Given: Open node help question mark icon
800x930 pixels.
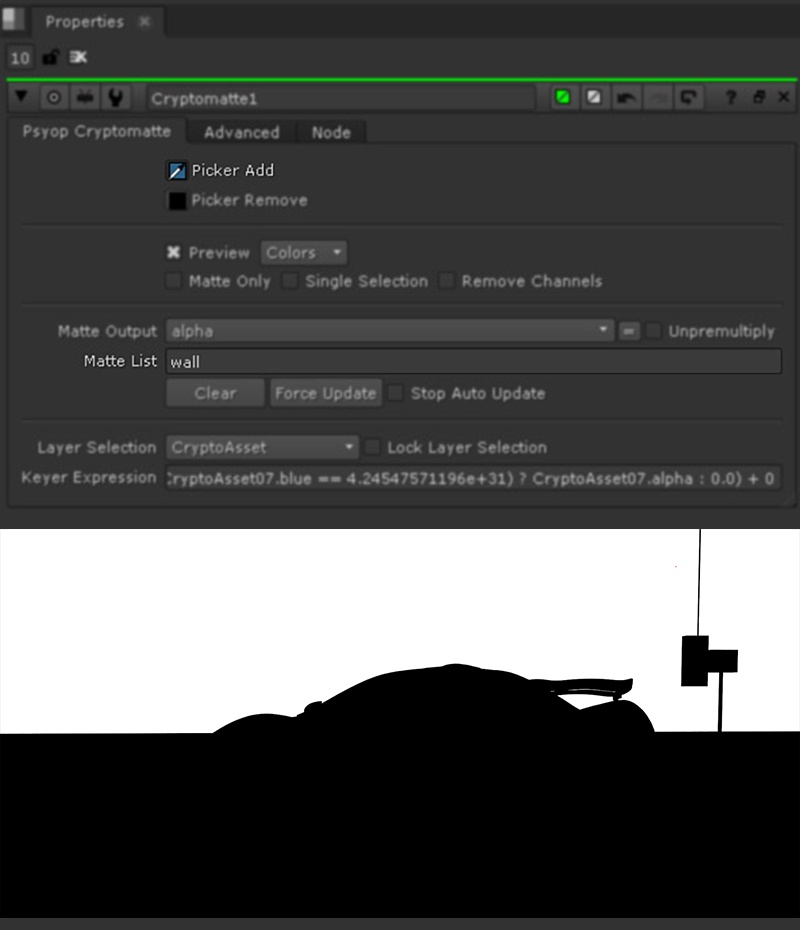Looking at the screenshot, I should 731,98.
